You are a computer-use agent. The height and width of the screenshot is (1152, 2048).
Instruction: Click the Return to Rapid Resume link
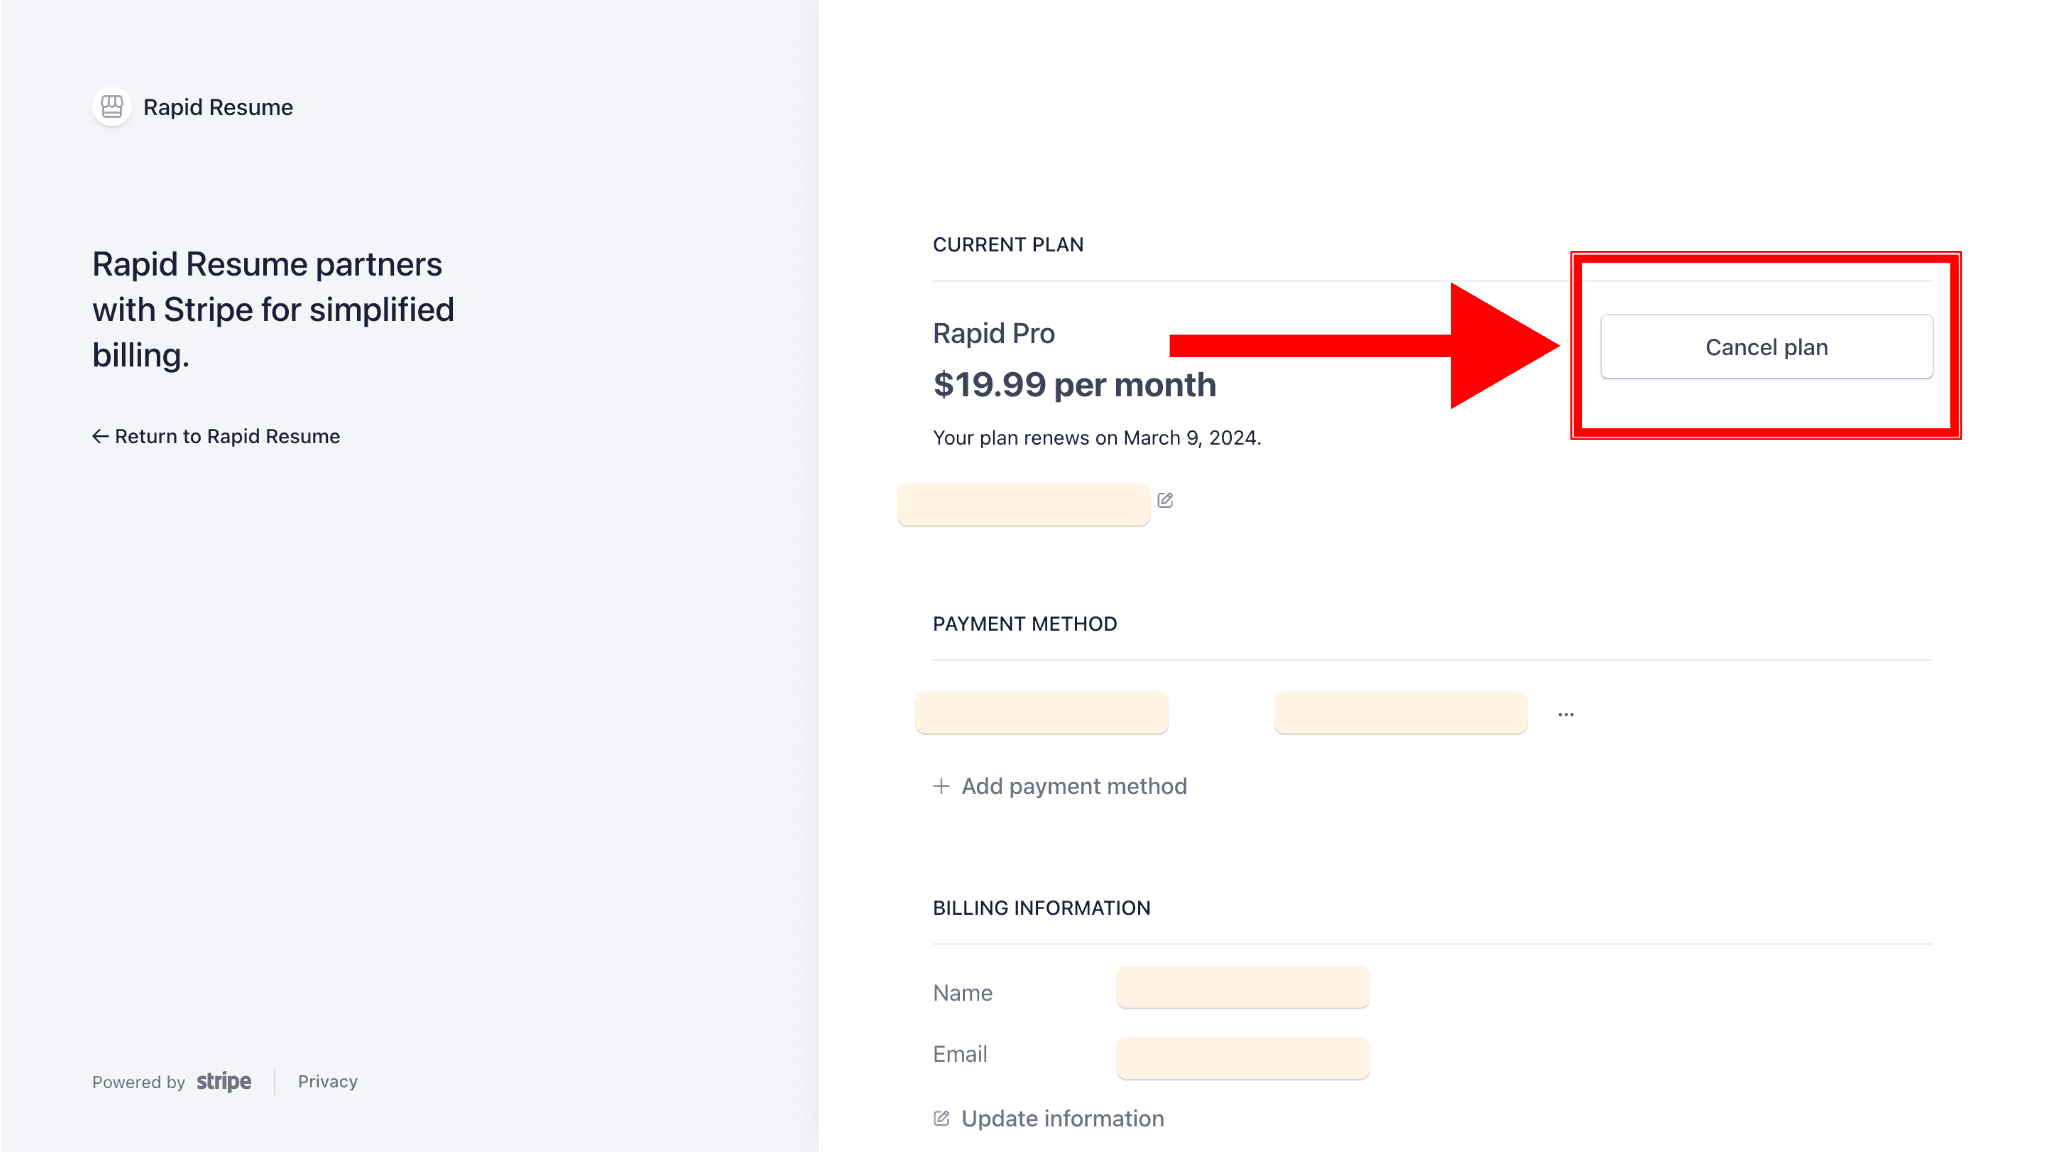(x=227, y=436)
